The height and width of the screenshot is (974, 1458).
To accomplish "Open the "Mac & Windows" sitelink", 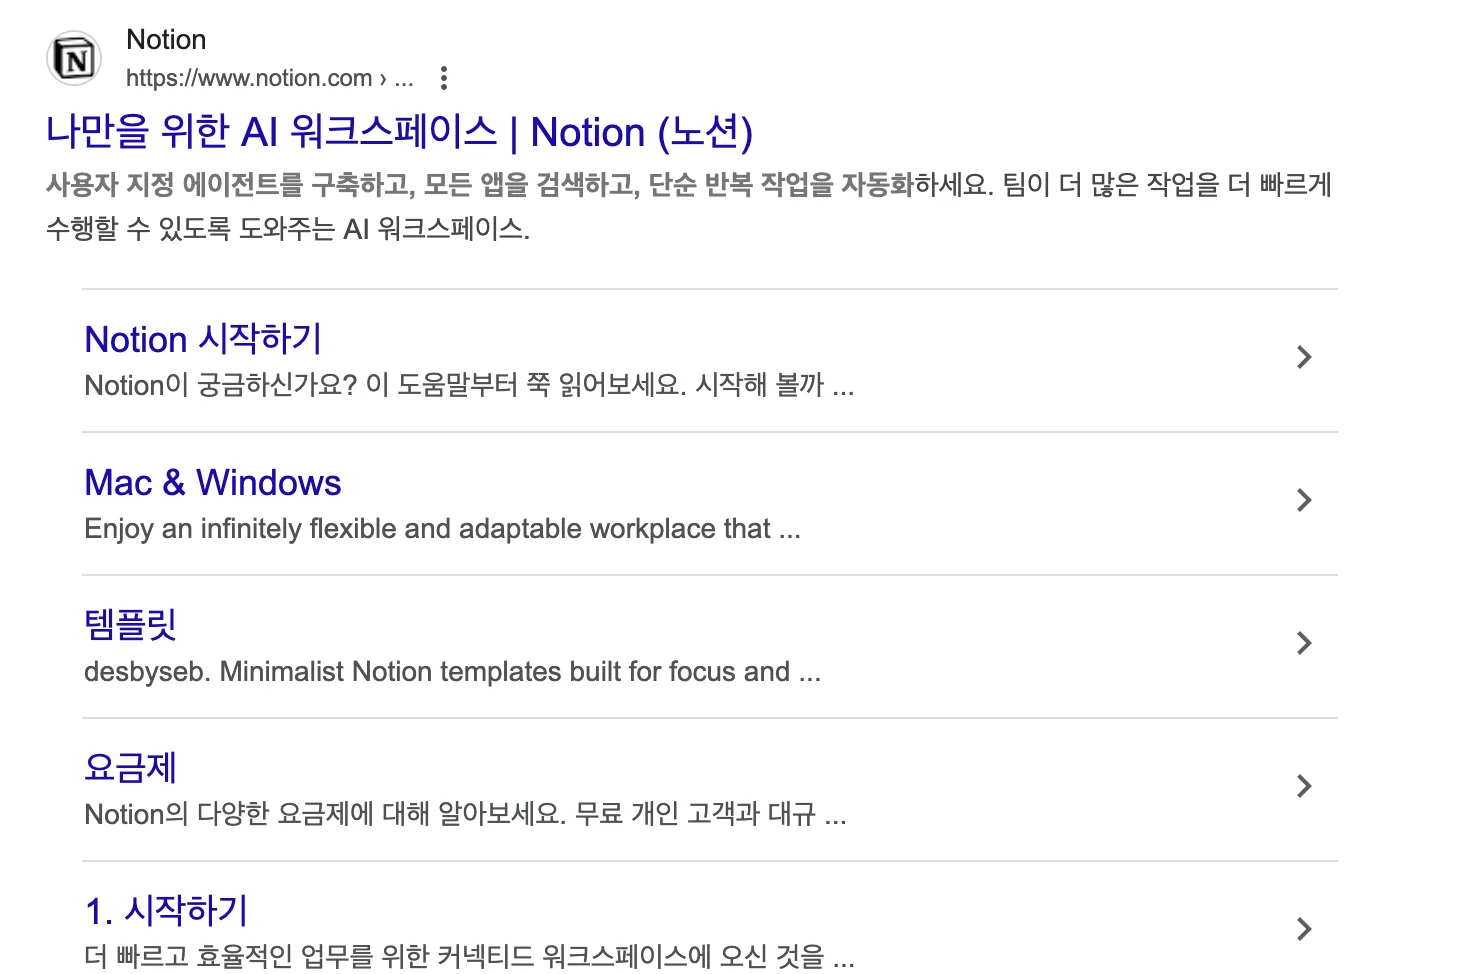I will point(212,482).
